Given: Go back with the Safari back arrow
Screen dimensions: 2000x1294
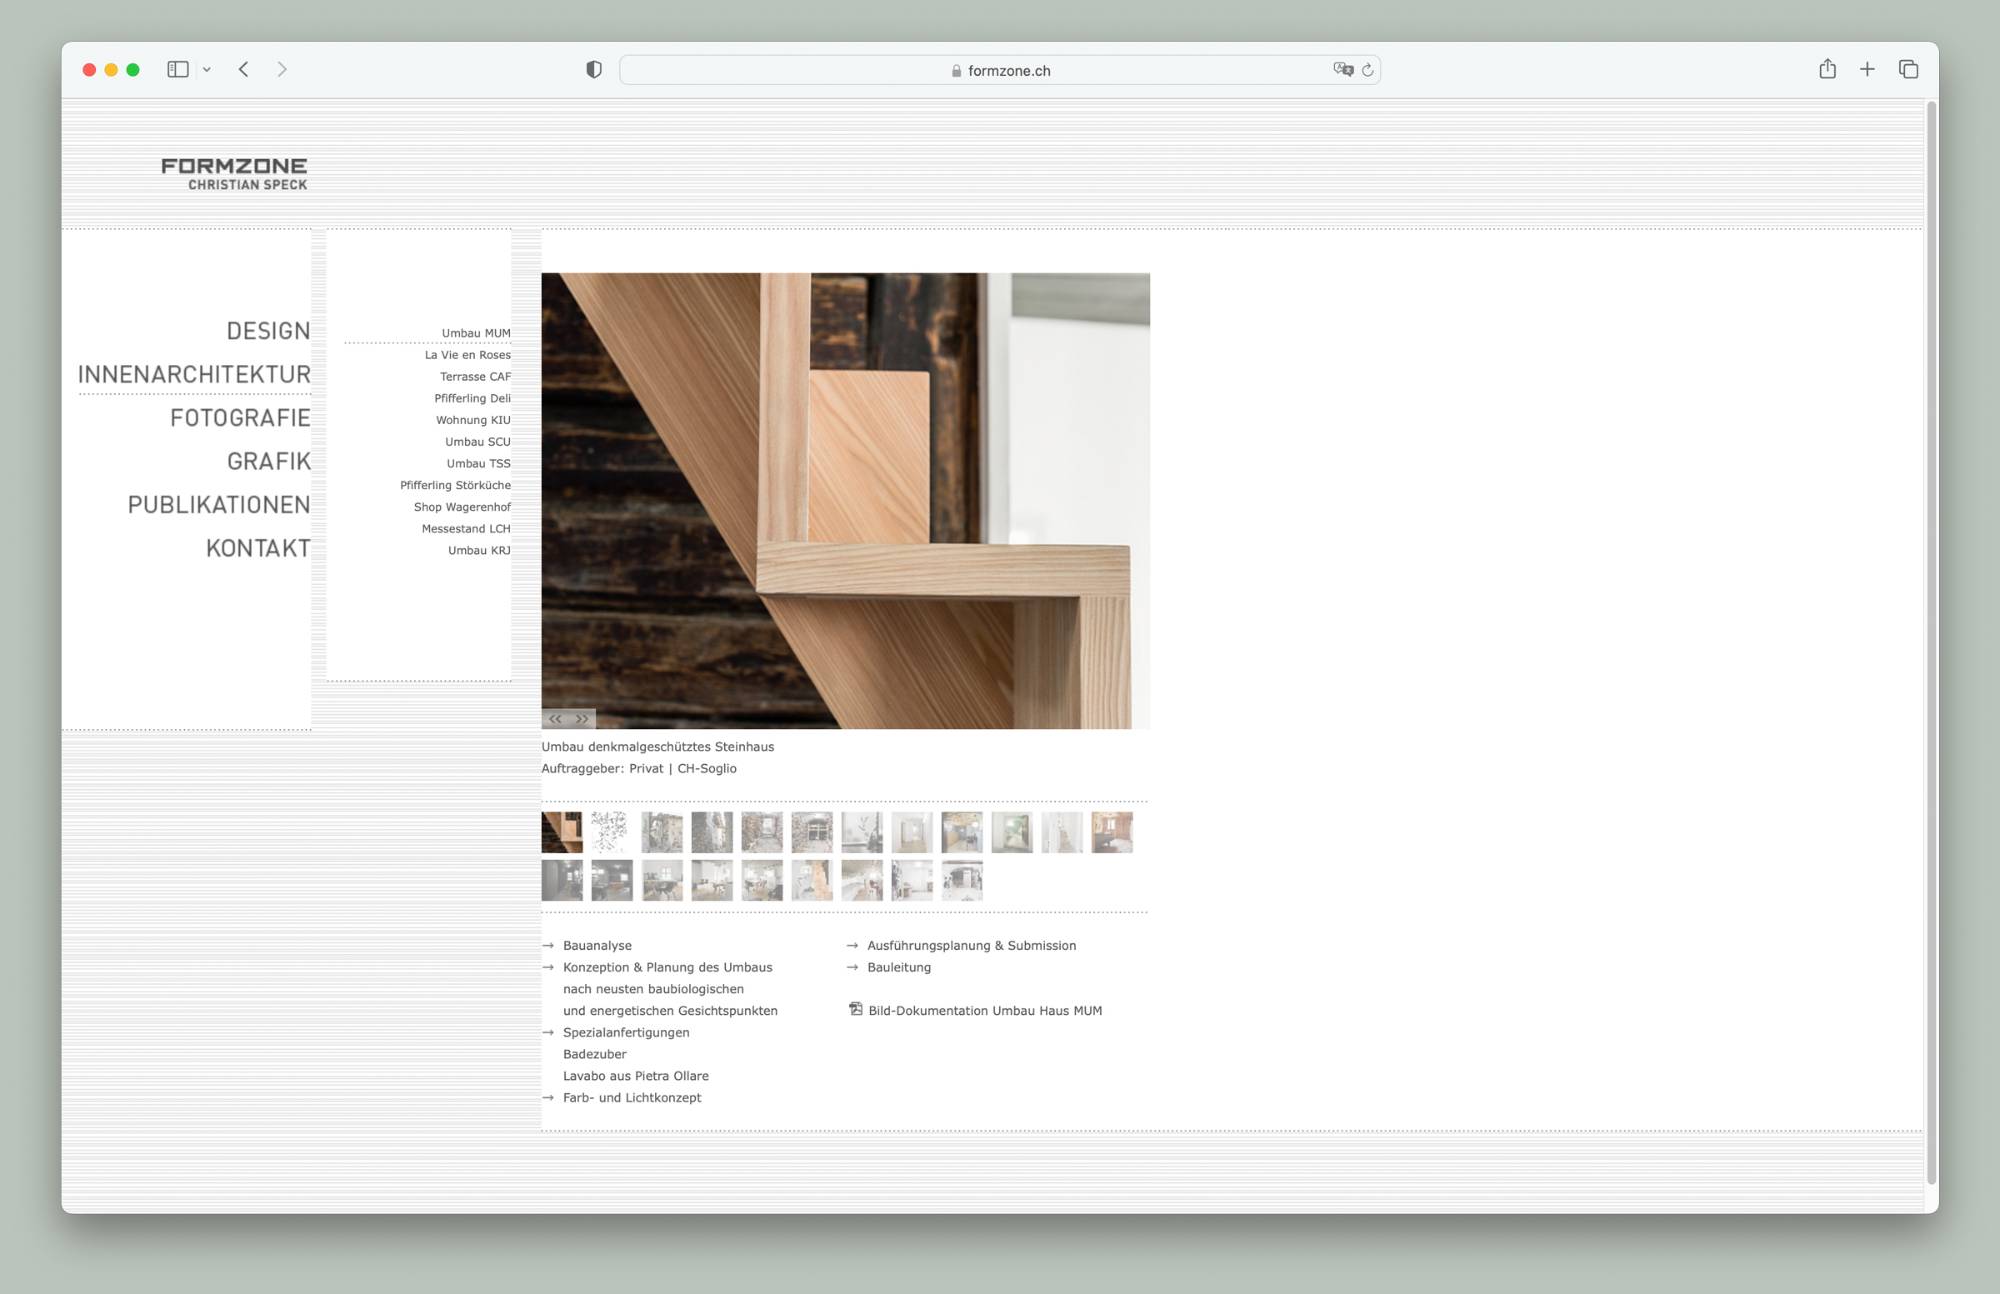Looking at the screenshot, I should coord(243,69).
